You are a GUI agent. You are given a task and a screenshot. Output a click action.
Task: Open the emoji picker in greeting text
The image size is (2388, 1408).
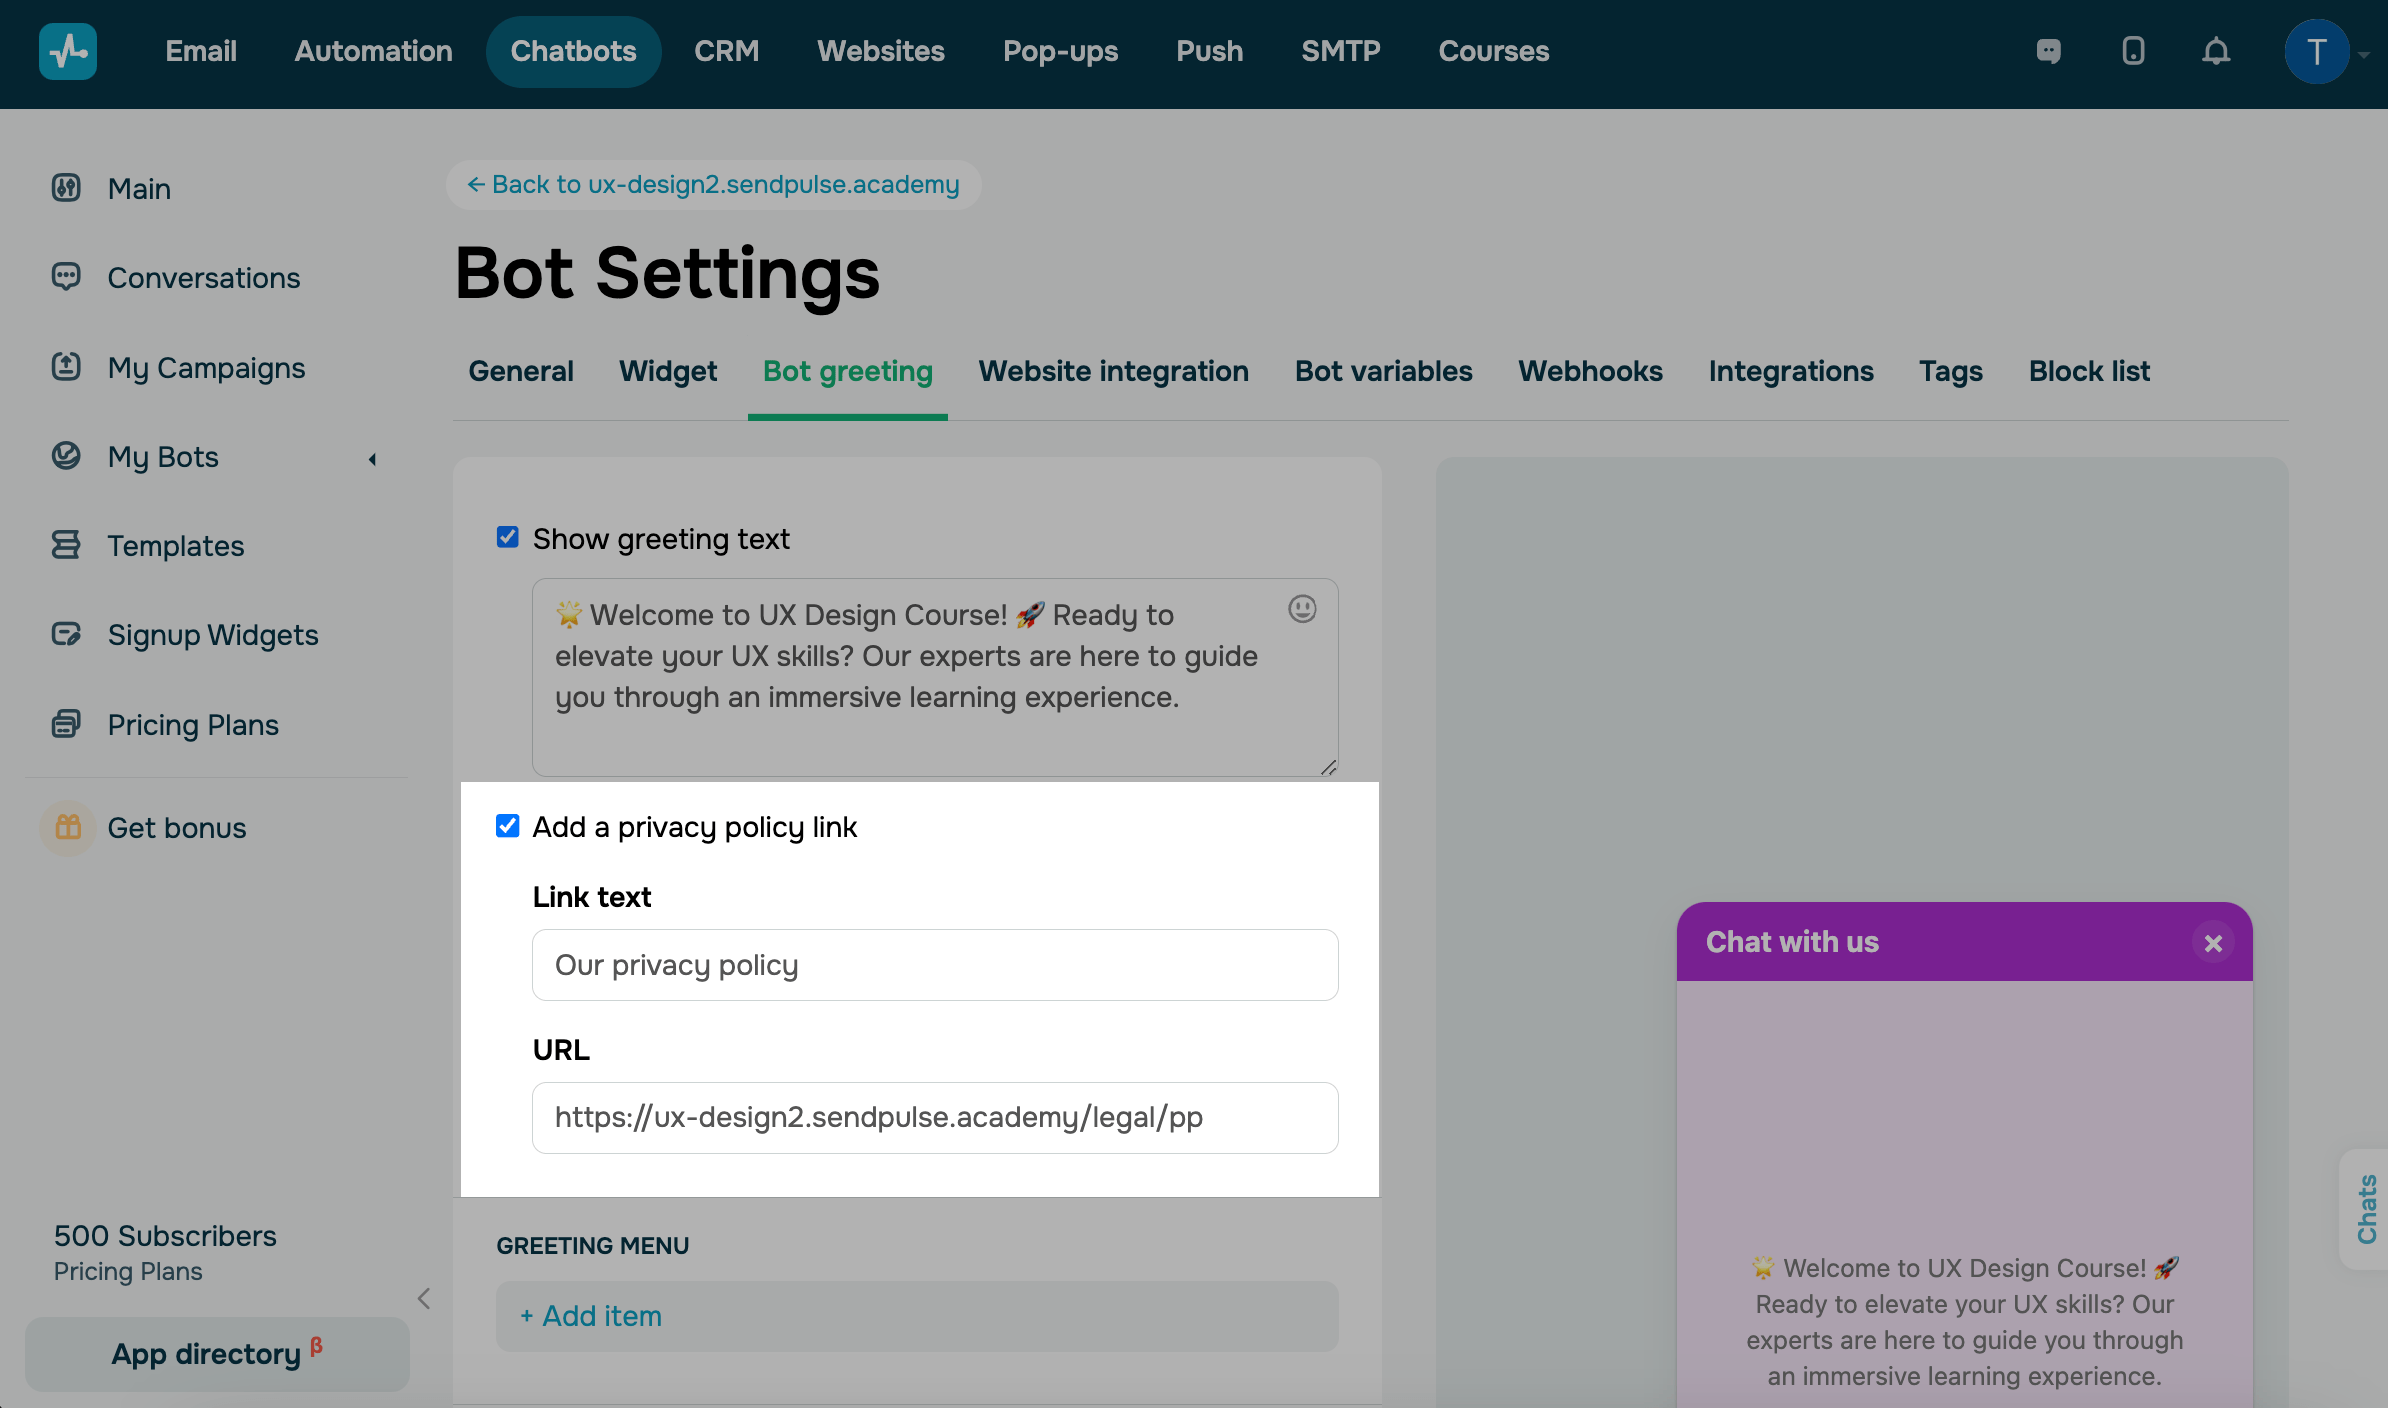click(1302, 609)
